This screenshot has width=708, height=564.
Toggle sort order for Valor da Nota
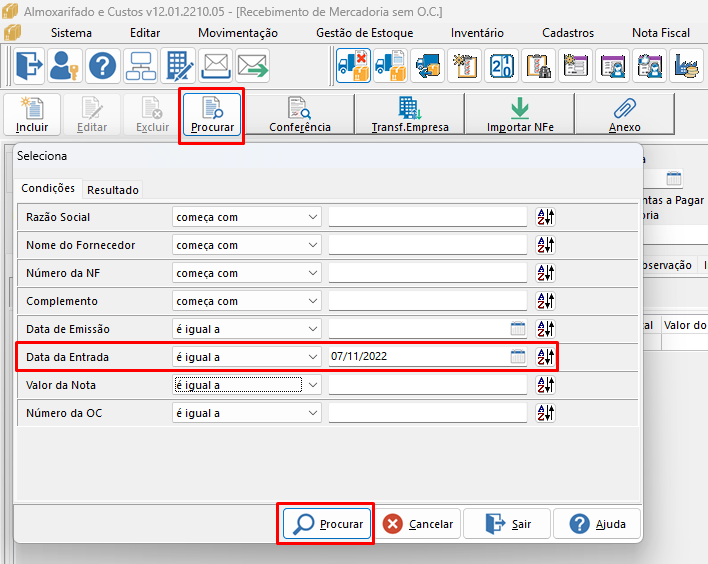click(x=545, y=385)
